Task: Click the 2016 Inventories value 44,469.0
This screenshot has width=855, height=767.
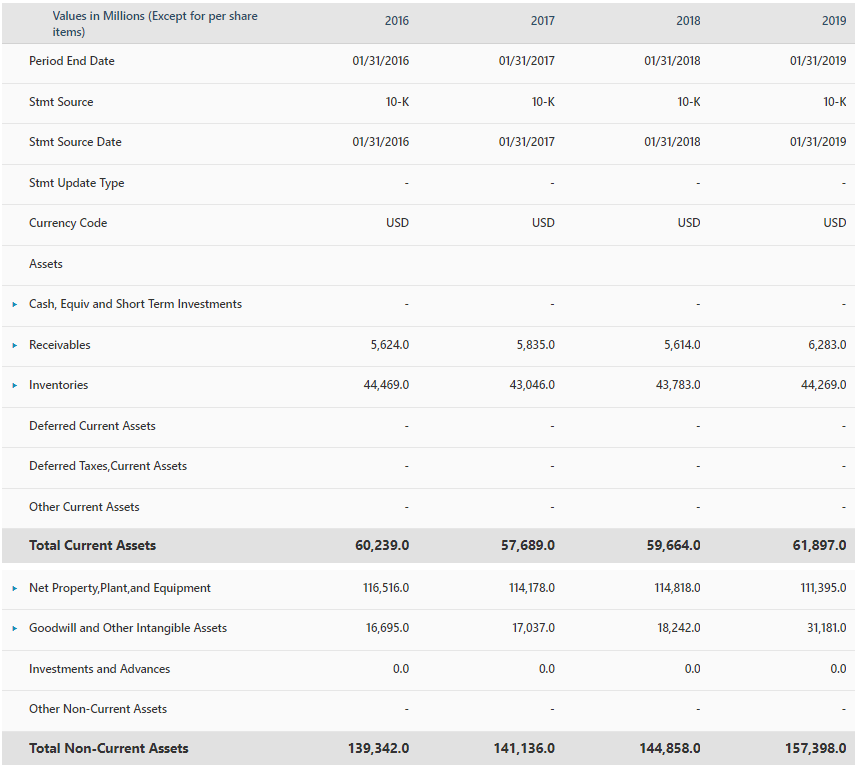Action: tap(386, 385)
